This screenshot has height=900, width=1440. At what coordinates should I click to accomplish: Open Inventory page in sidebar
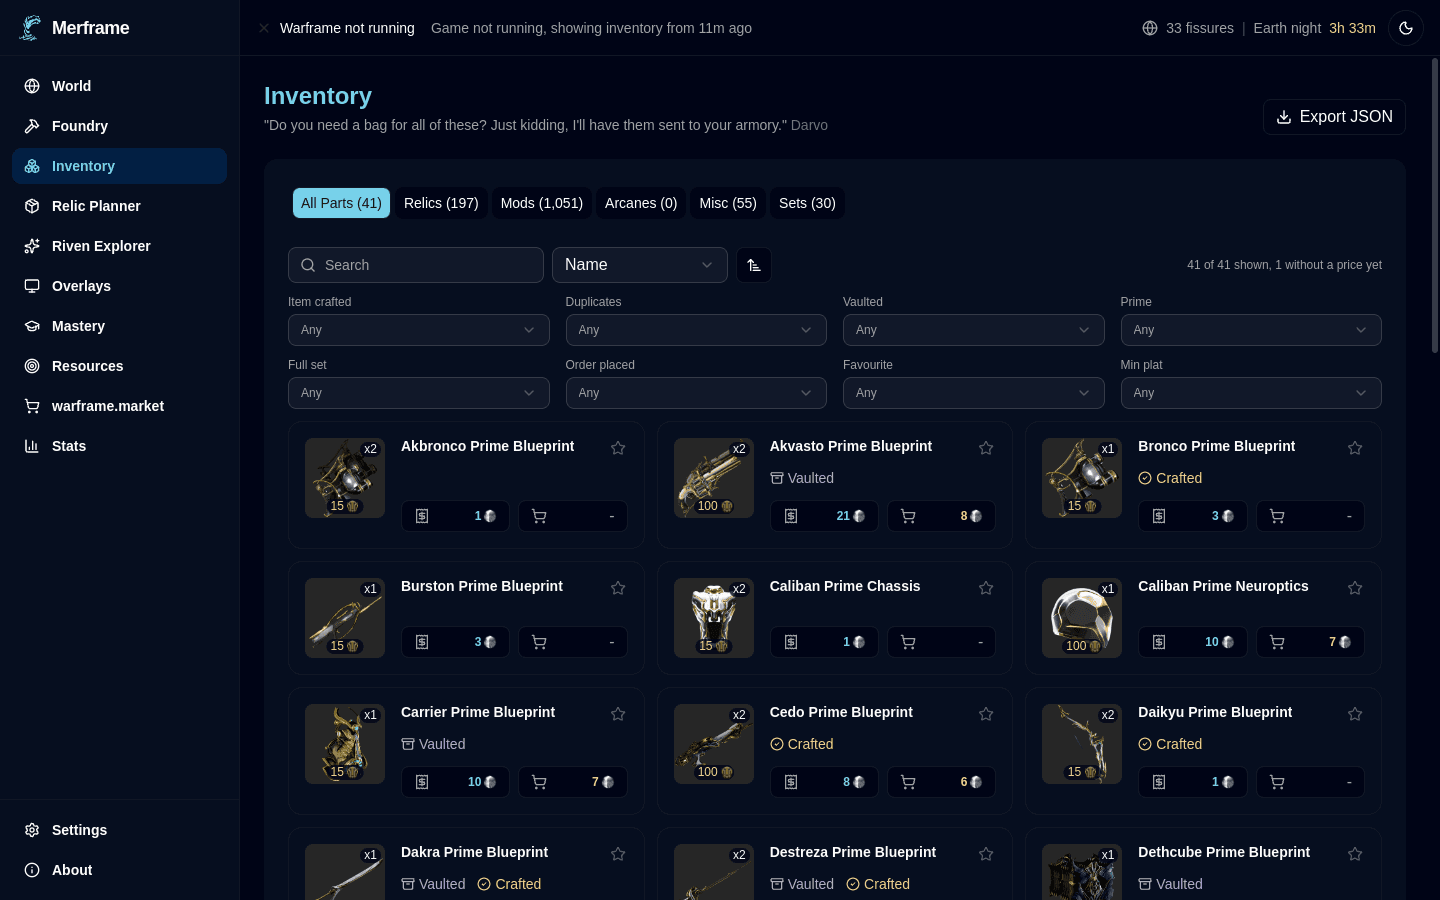click(x=119, y=166)
